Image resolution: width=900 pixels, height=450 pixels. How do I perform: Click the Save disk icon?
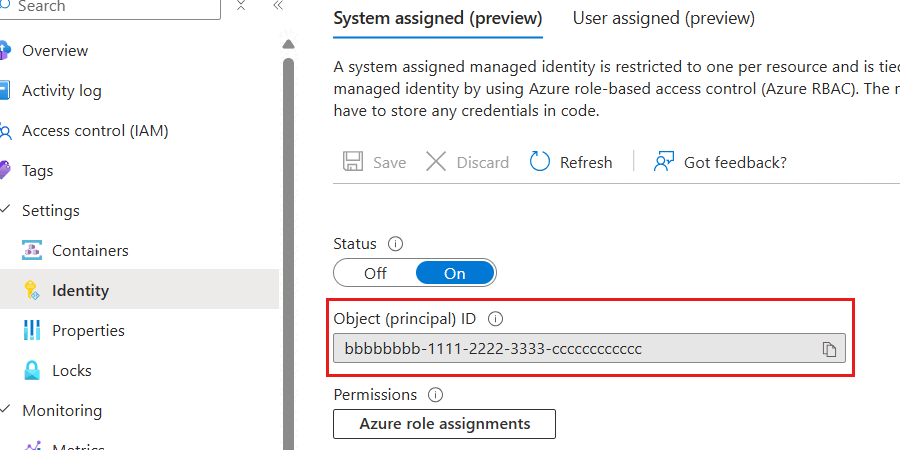353,162
